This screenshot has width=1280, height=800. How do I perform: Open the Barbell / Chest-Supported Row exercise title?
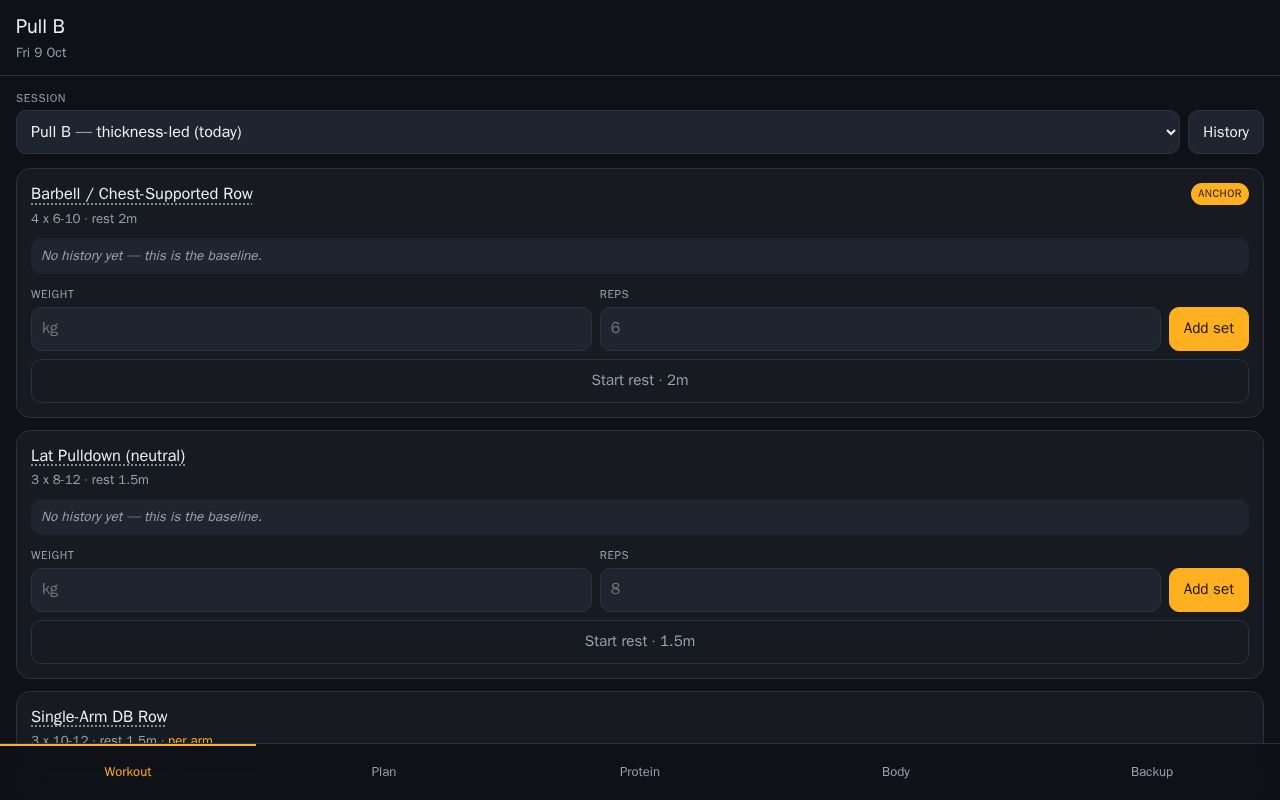[142, 194]
